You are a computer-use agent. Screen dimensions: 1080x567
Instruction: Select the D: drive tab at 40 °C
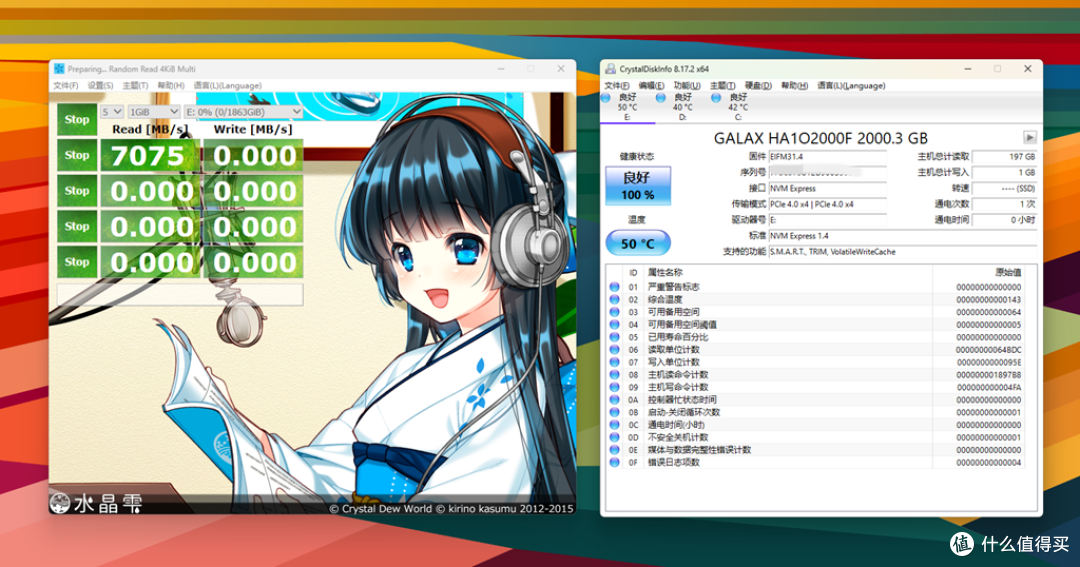682,107
